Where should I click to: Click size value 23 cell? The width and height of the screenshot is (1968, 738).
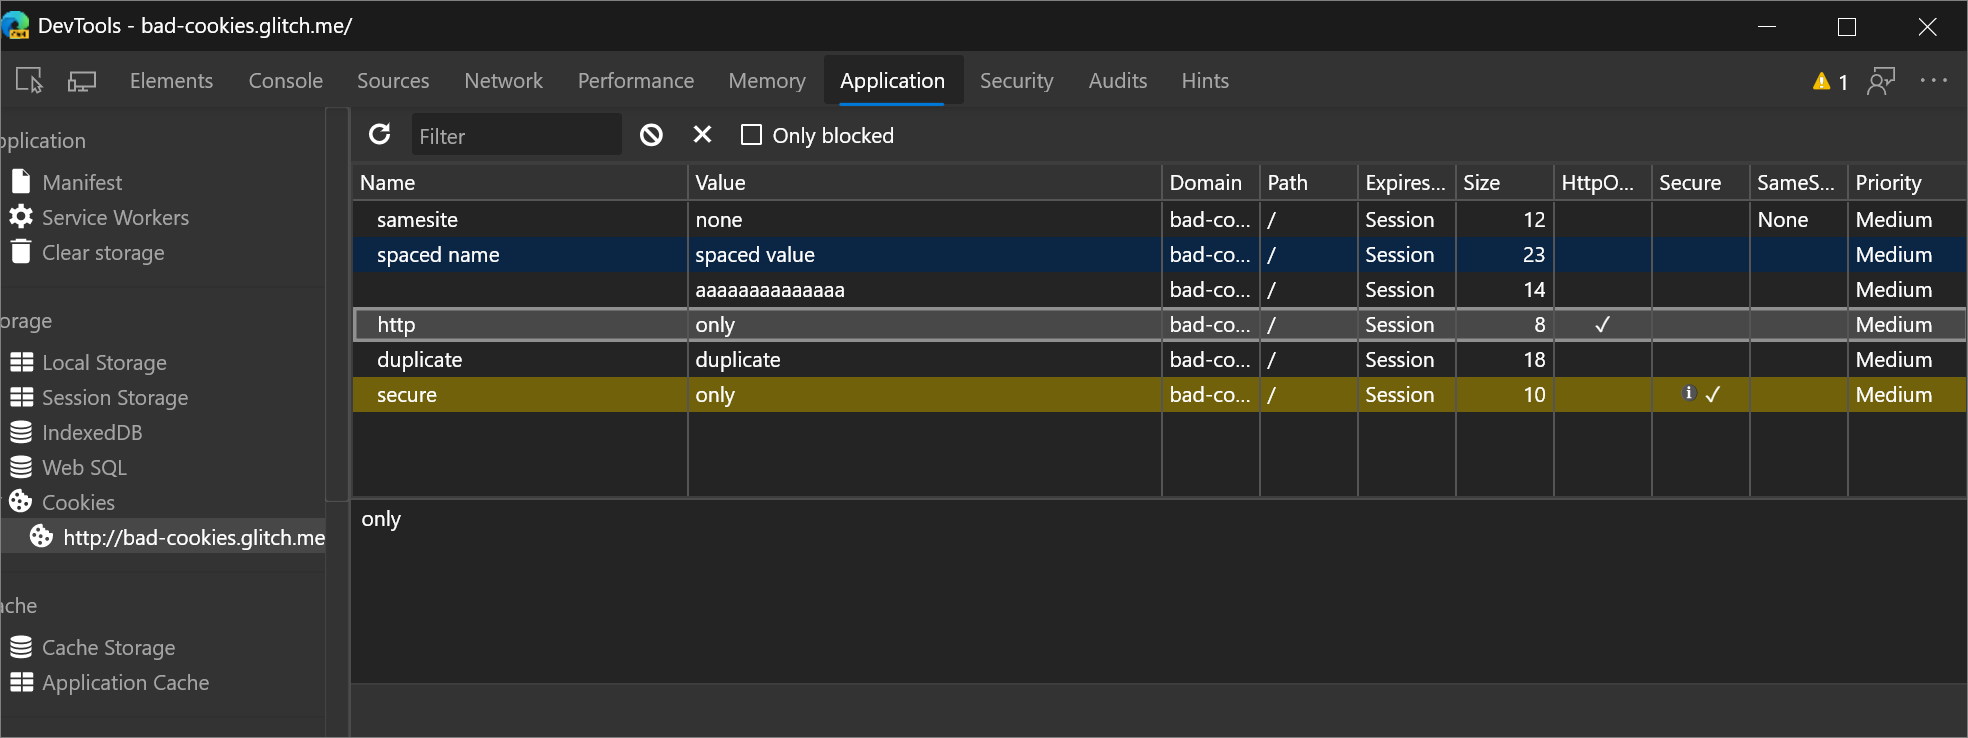1504,254
